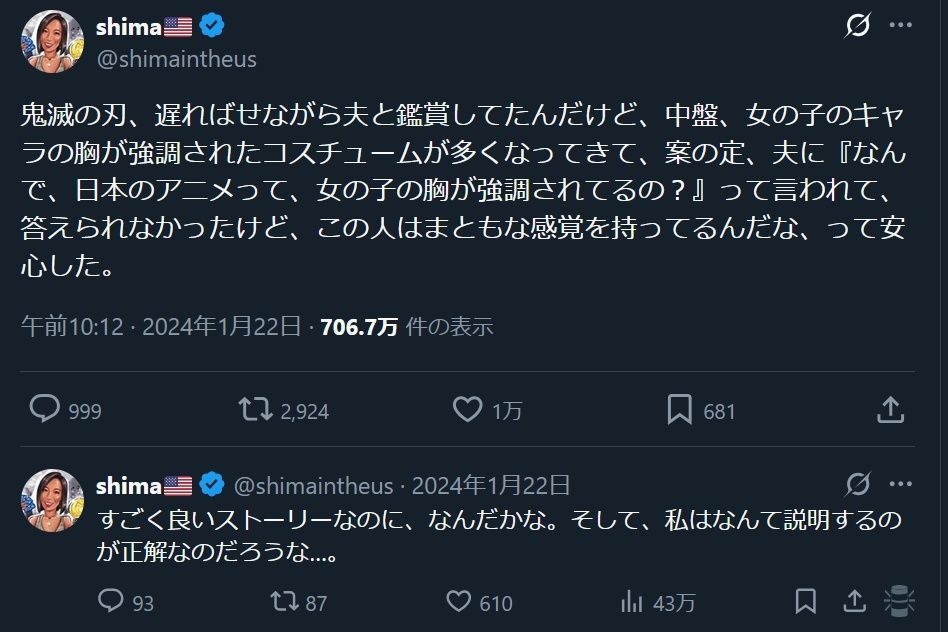Screen dimensions: 948x632
Task: Click the 午前10:12 · 2024年1月22日 timestamp link
Action: tap(161, 326)
